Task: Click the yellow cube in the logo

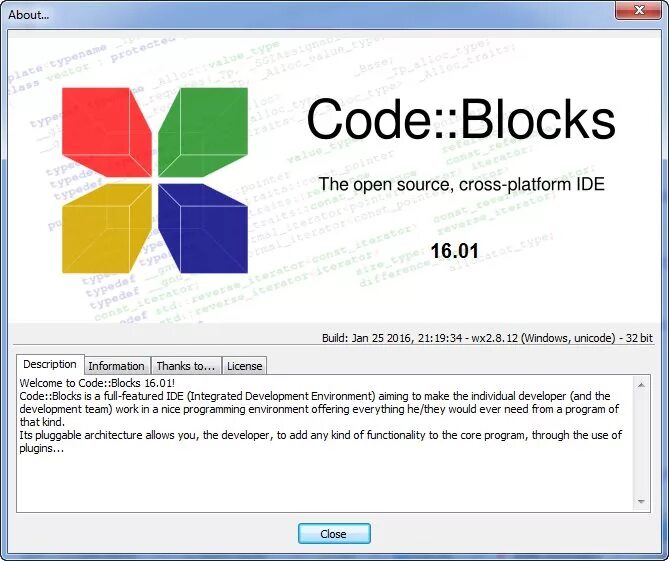Action: pyautogui.click(x=107, y=228)
